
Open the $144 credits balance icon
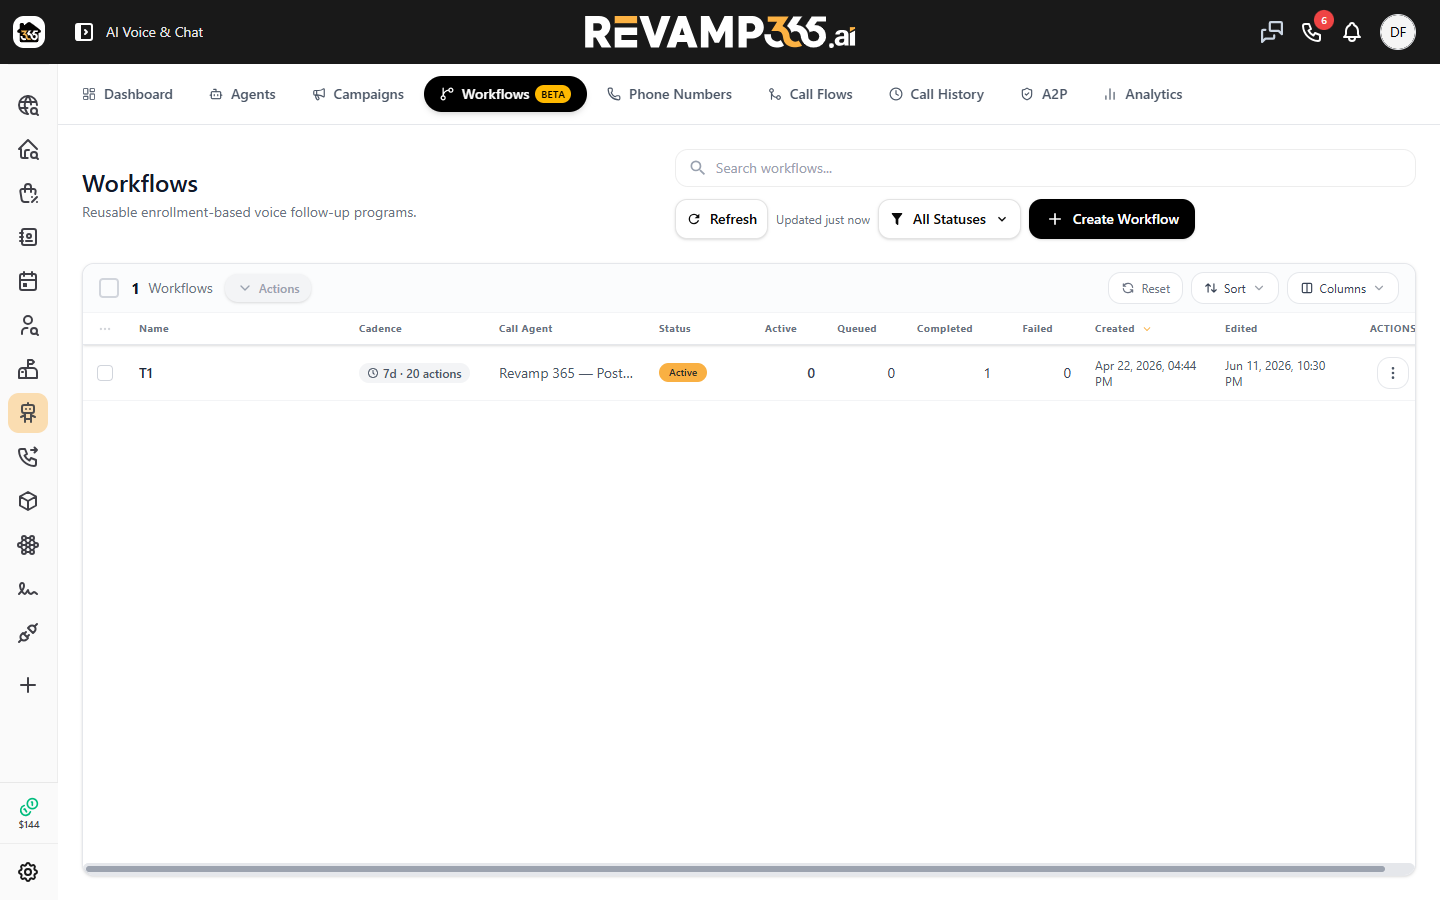point(29,813)
